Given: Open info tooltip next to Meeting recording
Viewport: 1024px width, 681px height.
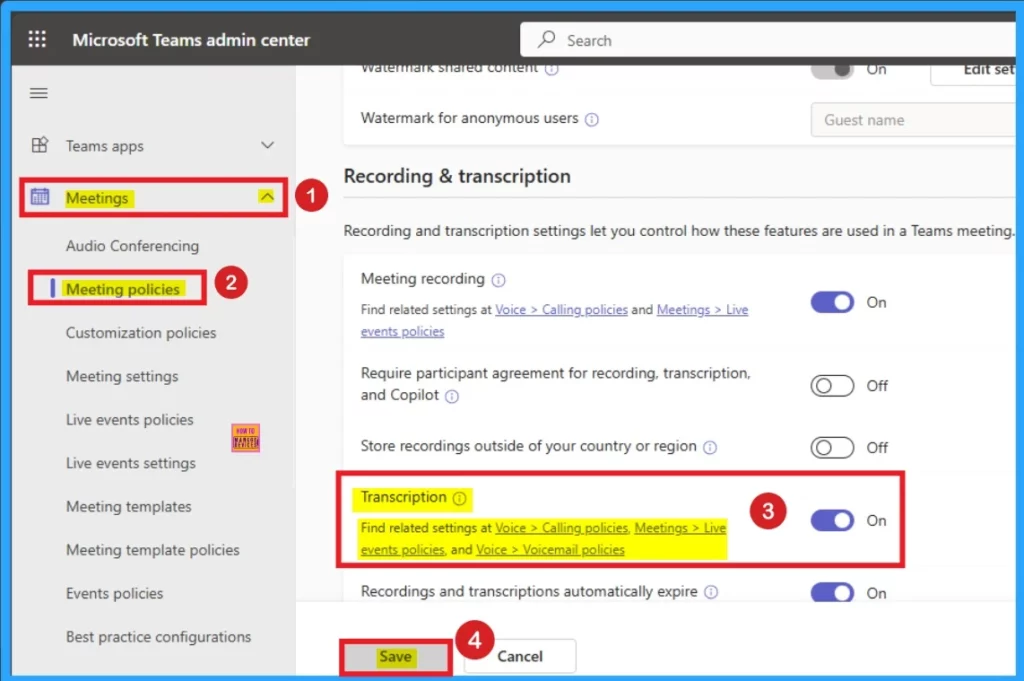Looking at the screenshot, I should point(498,280).
